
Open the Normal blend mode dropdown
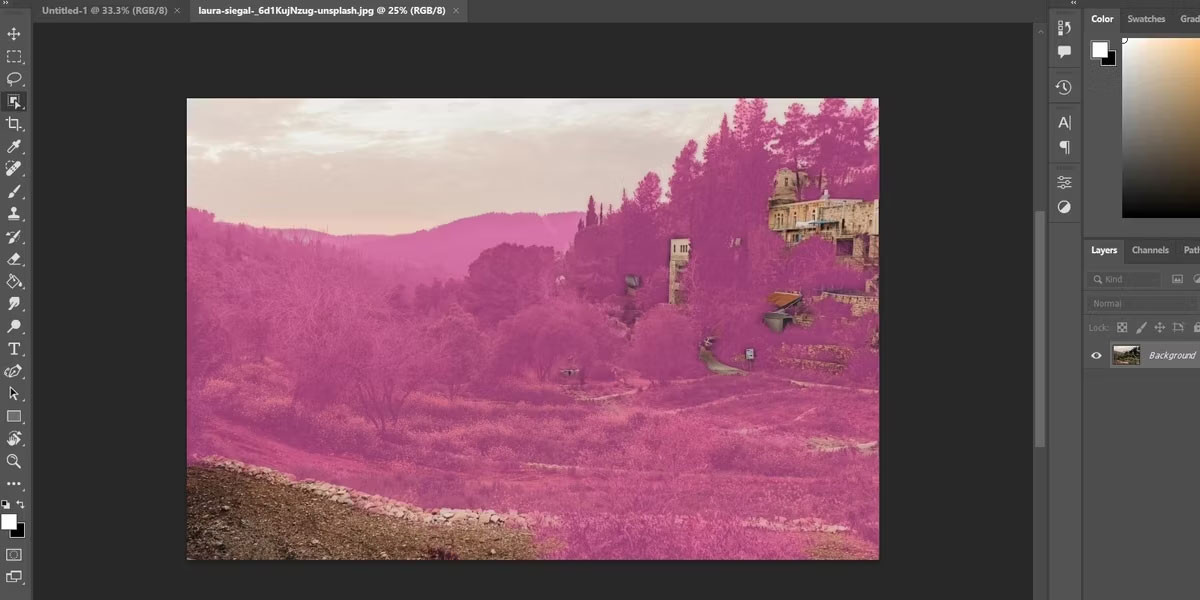[x=1140, y=303]
